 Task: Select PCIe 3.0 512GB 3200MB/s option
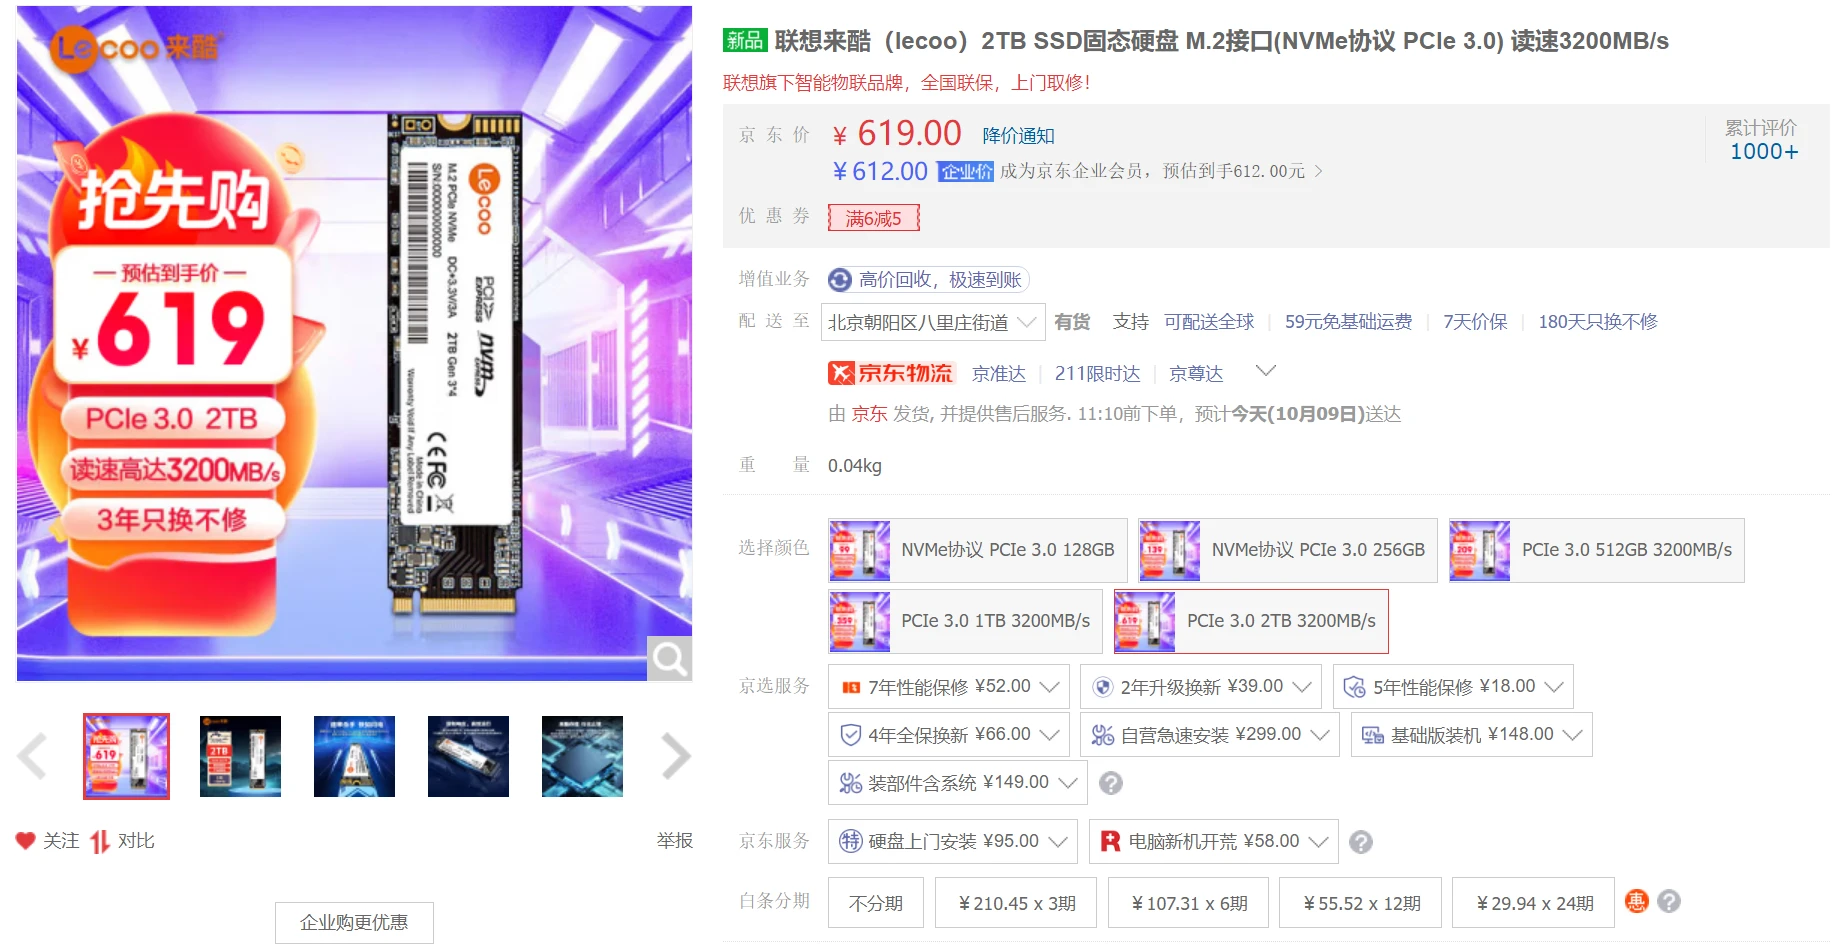[1596, 550]
